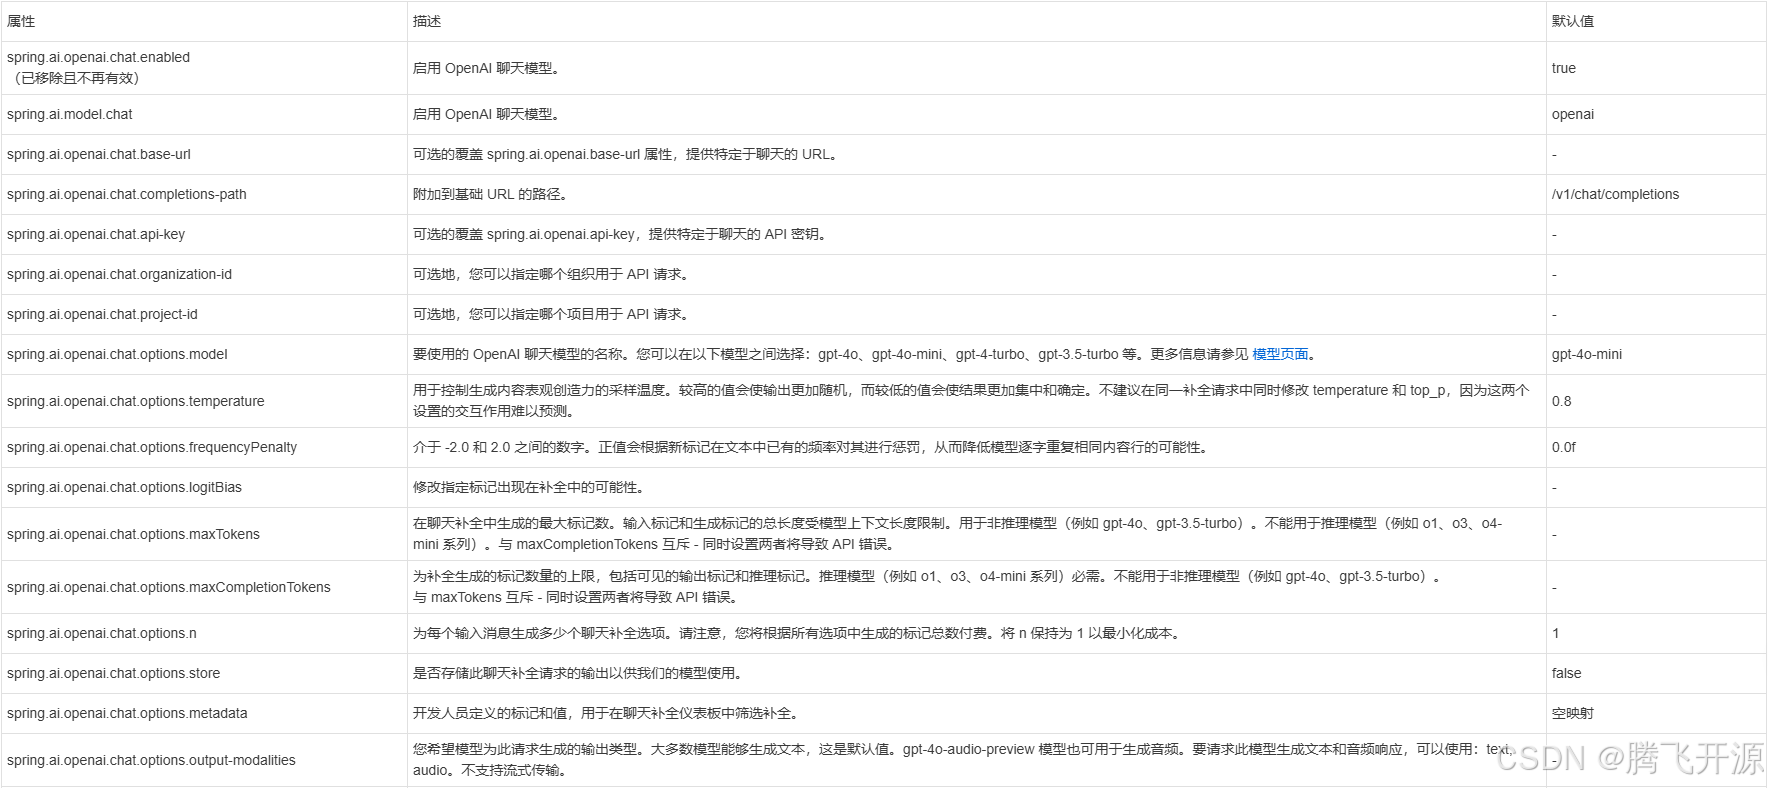Click description 附加到基础 URL 的路径
The height and width of the screenshot is (788, 1768).
pos(490,194)
